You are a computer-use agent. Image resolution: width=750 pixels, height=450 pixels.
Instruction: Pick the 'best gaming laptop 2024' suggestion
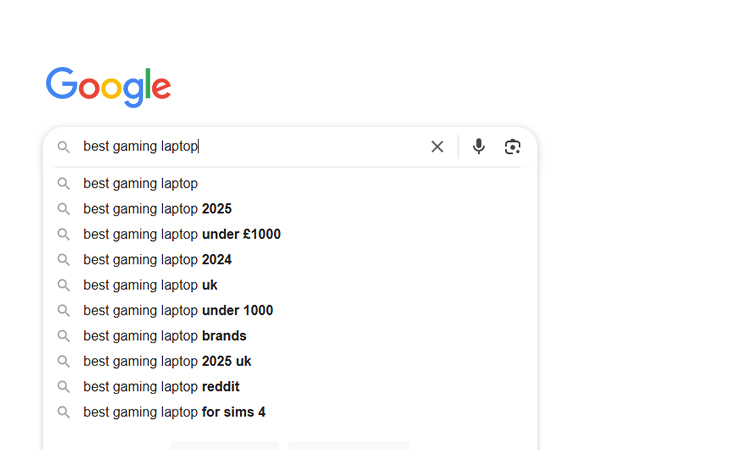click(290, 259)
